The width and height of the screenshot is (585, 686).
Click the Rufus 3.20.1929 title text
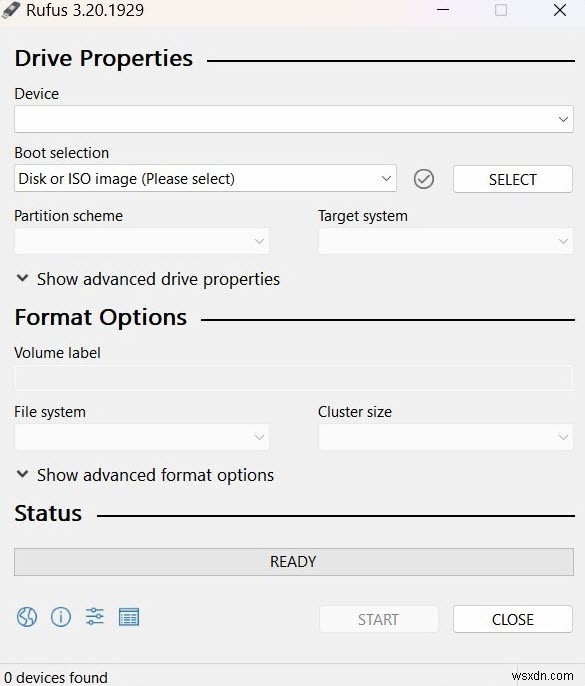pos(85,10)
